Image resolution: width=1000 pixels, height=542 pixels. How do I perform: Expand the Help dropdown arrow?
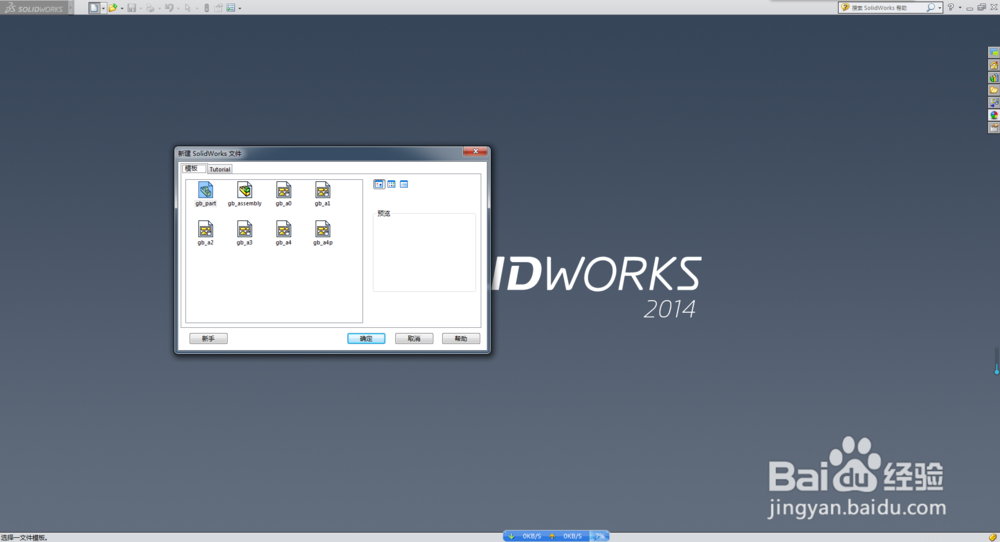(x=960, y=8)
